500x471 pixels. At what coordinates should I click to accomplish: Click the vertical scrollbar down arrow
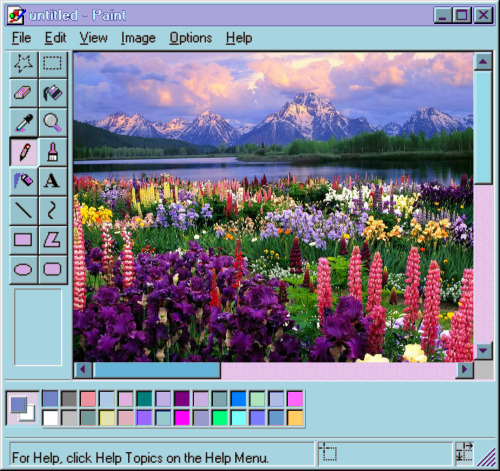(x=483, y=350)
